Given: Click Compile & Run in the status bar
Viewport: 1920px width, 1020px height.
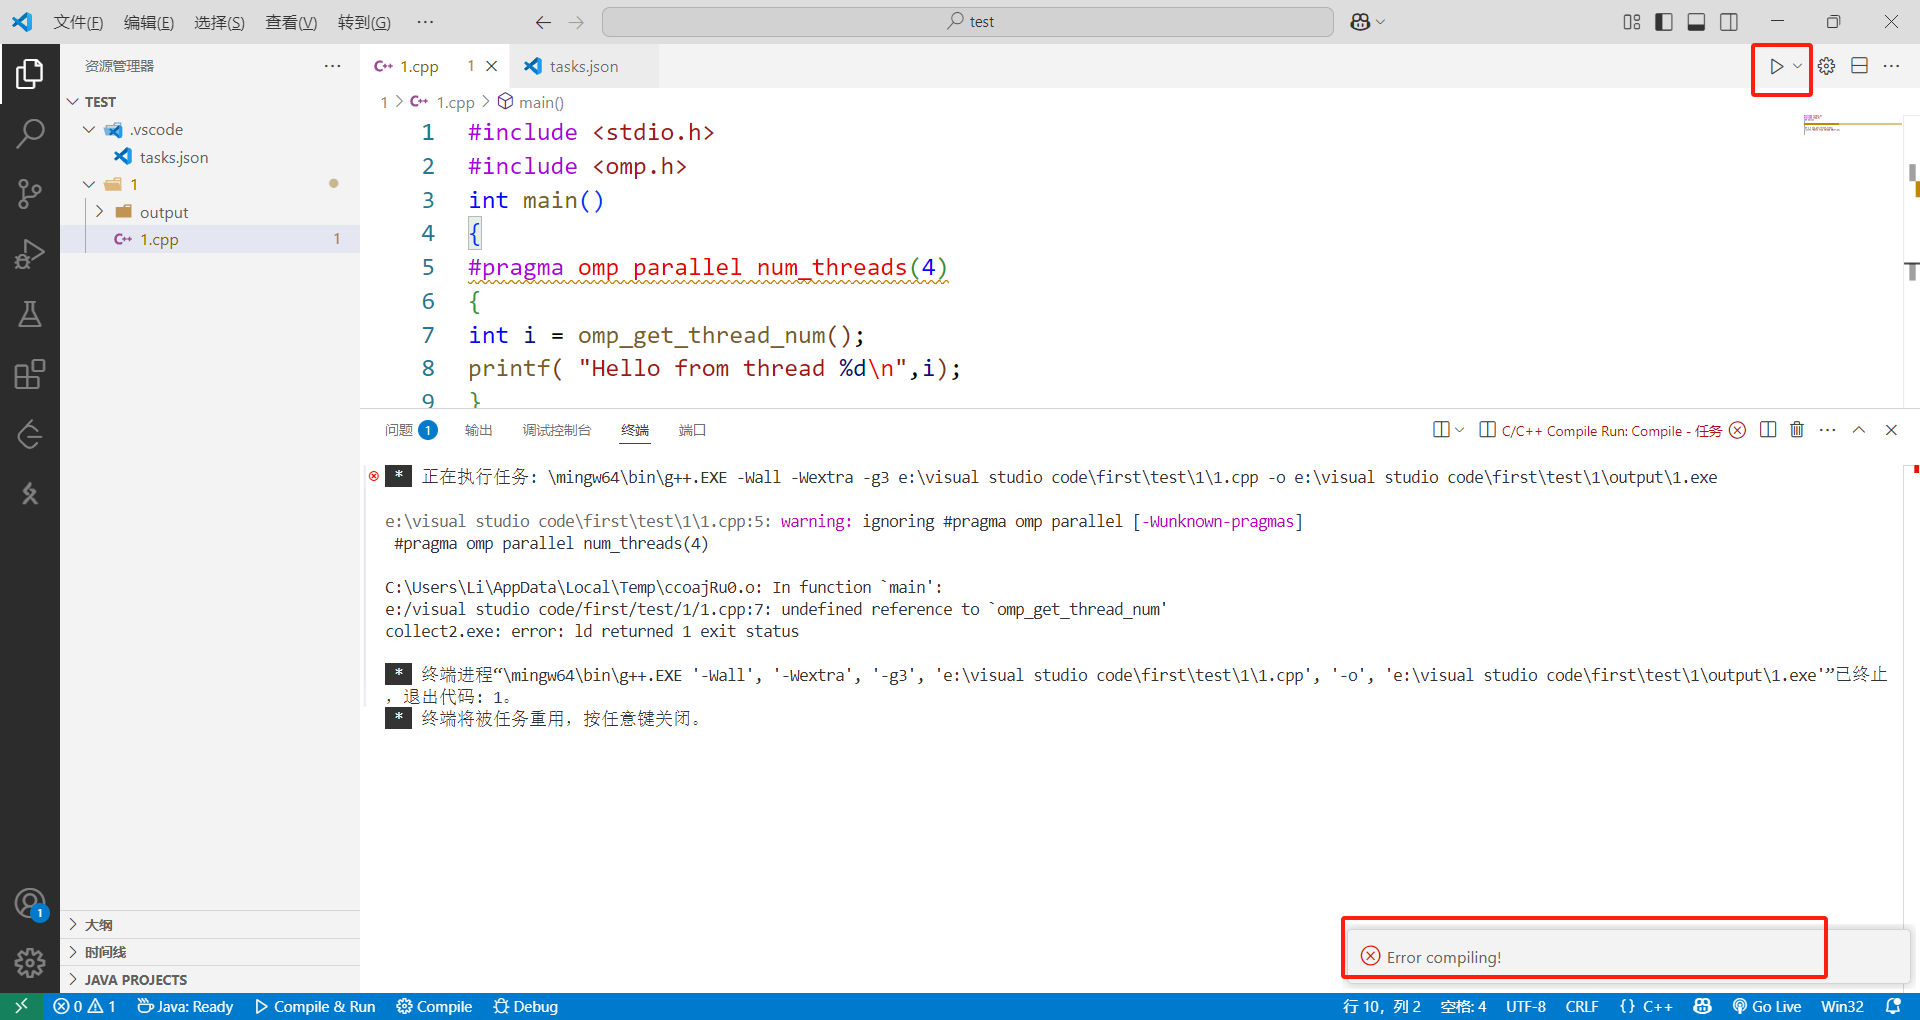Looking at the screenshot, I should (x=314, y=1006).
